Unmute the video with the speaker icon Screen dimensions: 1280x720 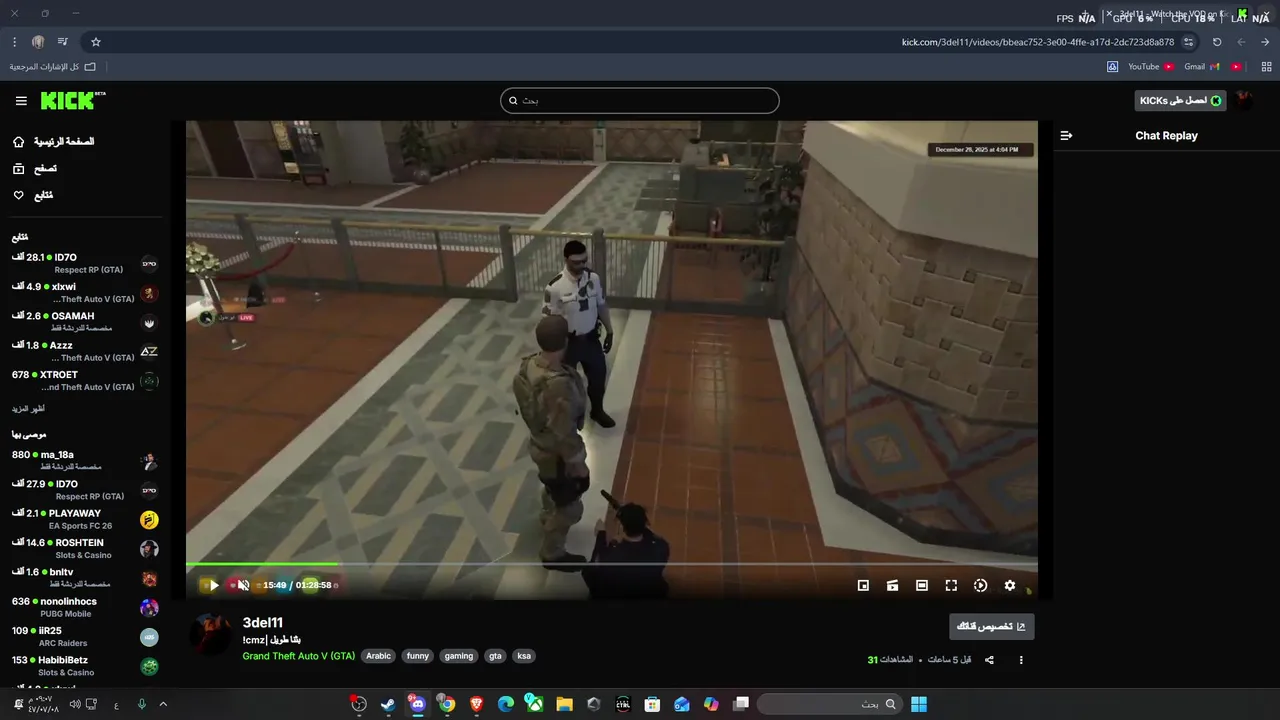[x=243, y=585]
